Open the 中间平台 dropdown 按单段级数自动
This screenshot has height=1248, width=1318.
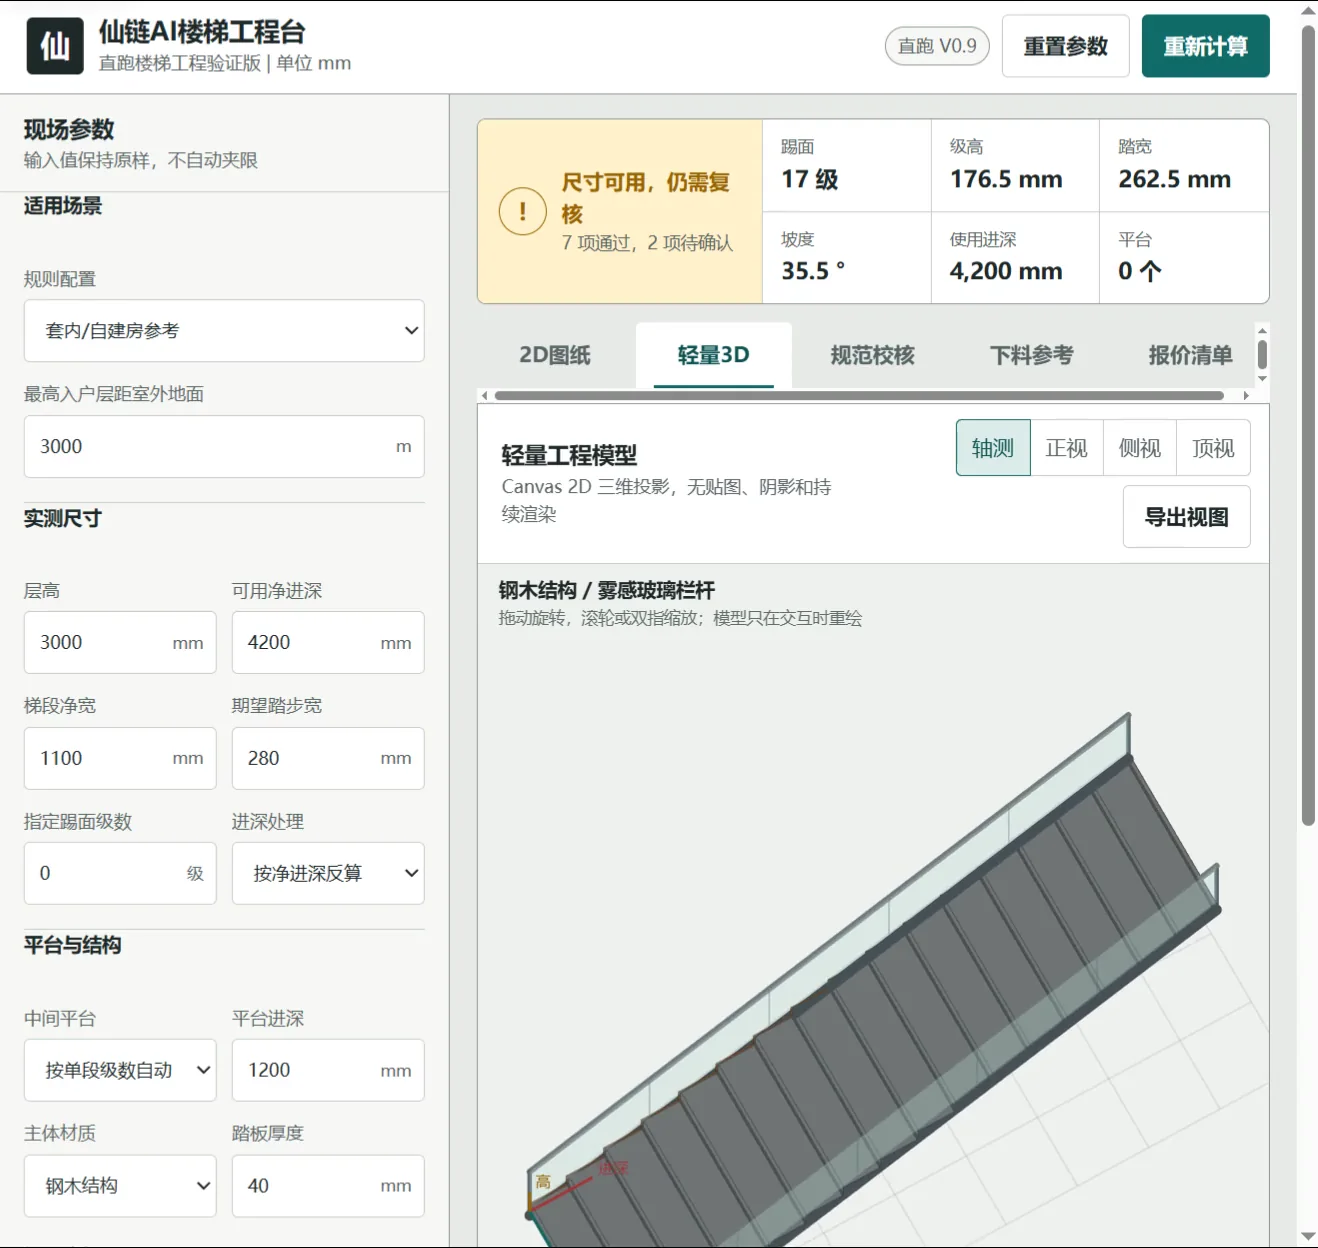pyautogui.click(x=120, y=1070)
